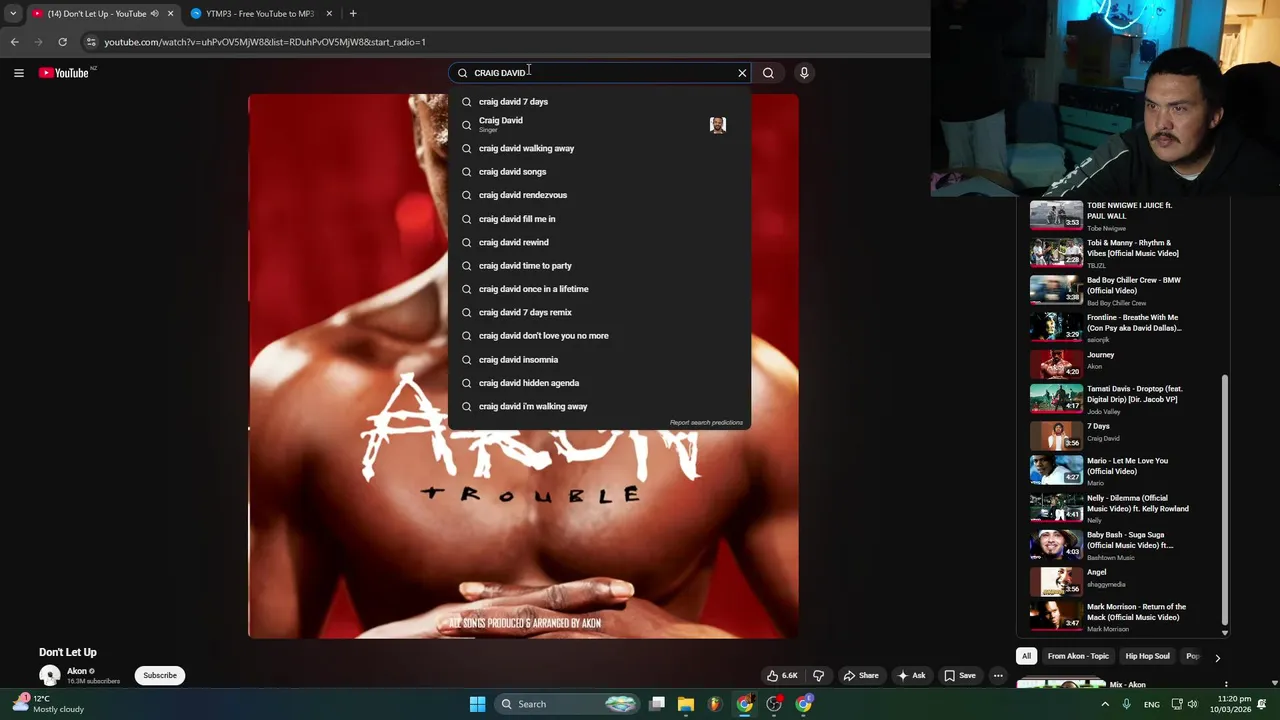This screenshot has height=720, width=1280.
Task: Close the YTMP3 tab
Action: point(329,14)
